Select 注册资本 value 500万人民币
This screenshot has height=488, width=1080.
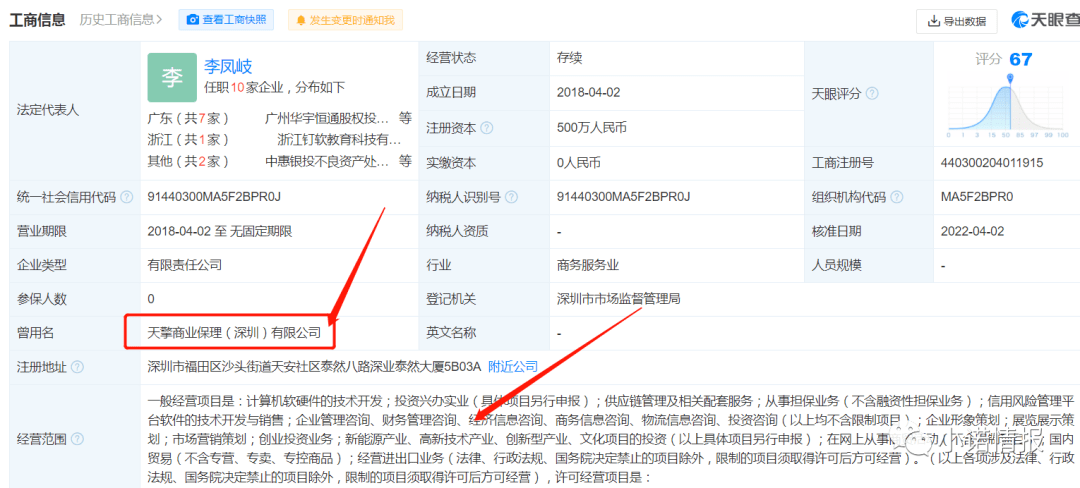tap(592, 127)
